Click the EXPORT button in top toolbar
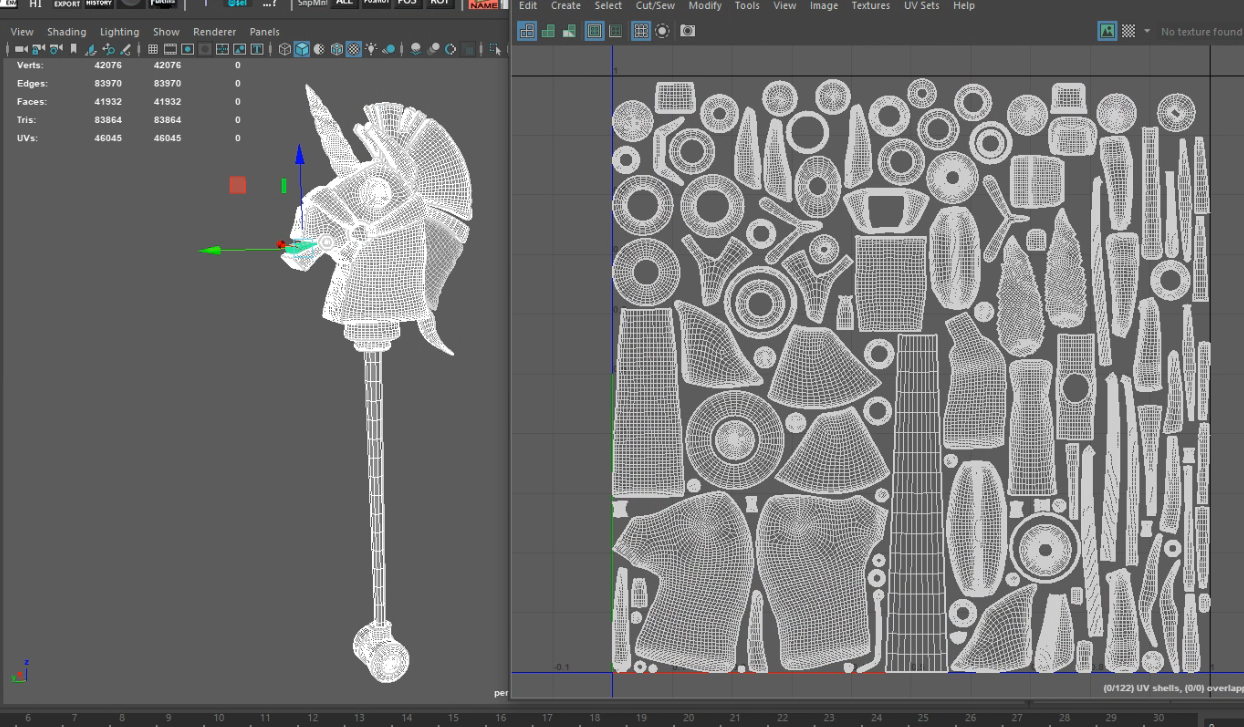Viewport: 1244px width, 727px height. (66, 3)
